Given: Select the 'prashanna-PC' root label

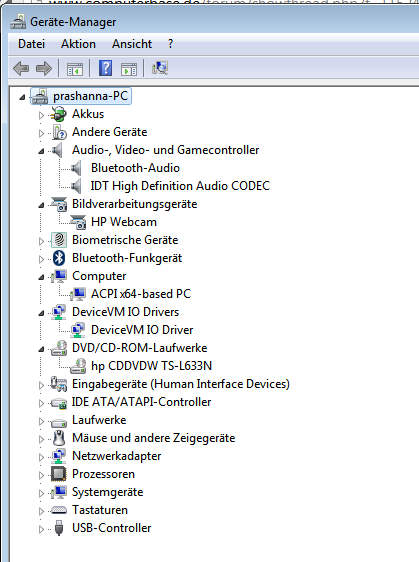Looking at the screenshot, I should point(91,96).
